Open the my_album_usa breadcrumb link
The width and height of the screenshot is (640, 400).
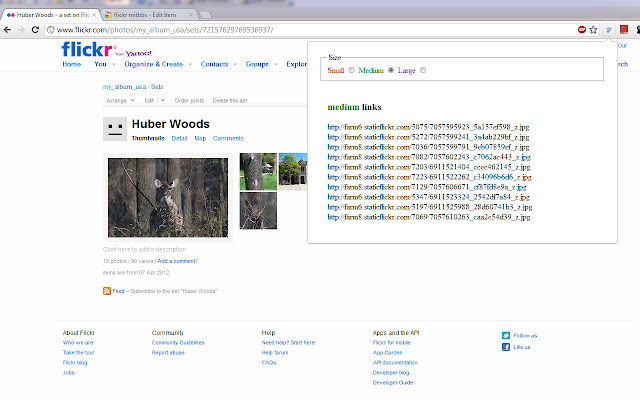[x=124, y=87]
